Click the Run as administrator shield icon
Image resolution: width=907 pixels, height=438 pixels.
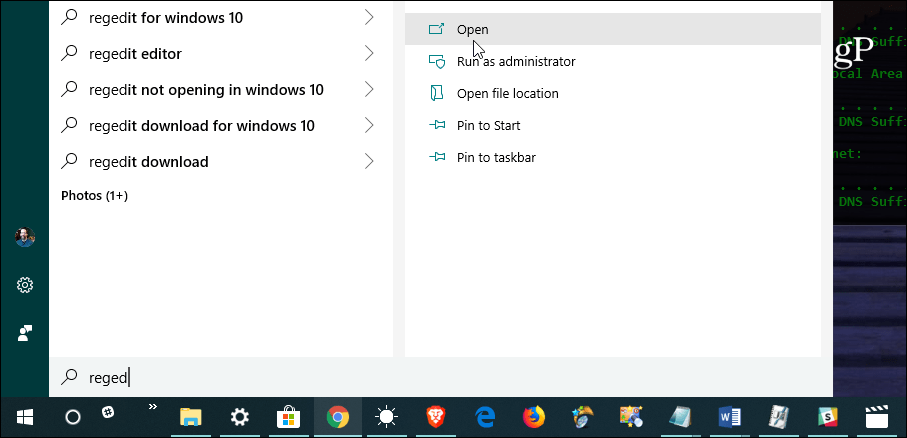click(436, 61)
